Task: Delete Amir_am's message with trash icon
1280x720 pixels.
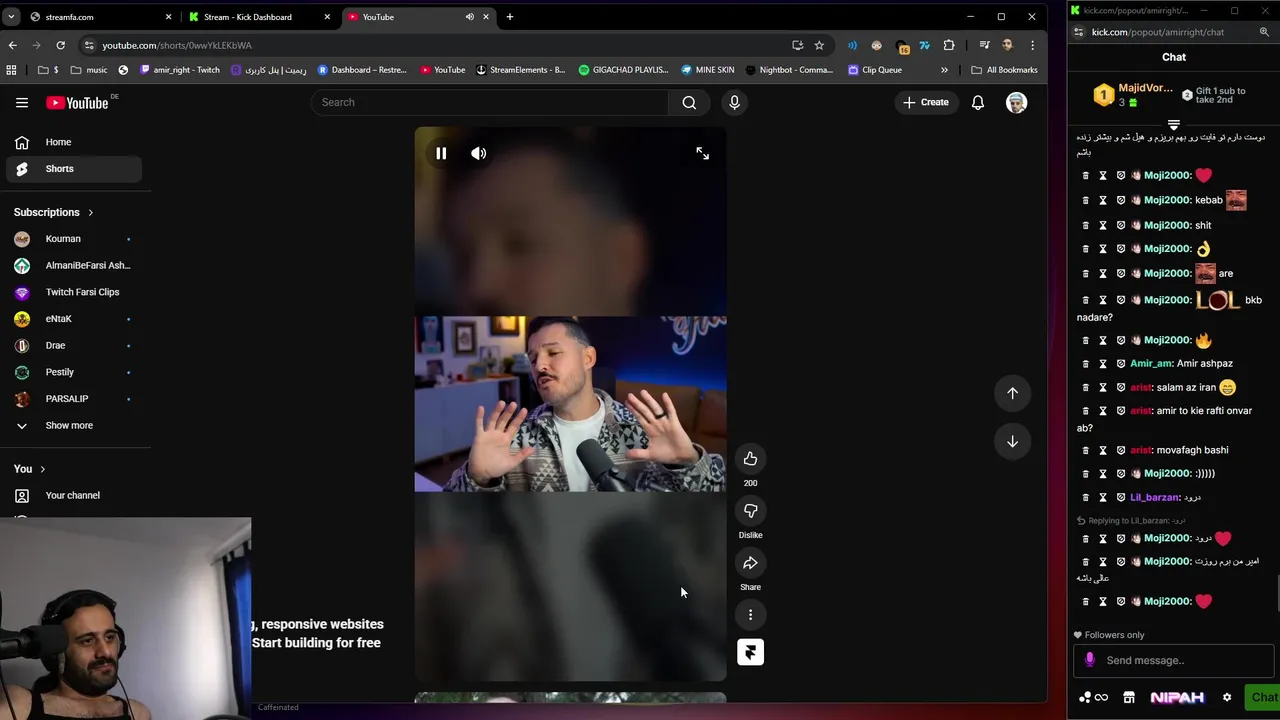Action: 1086,364
